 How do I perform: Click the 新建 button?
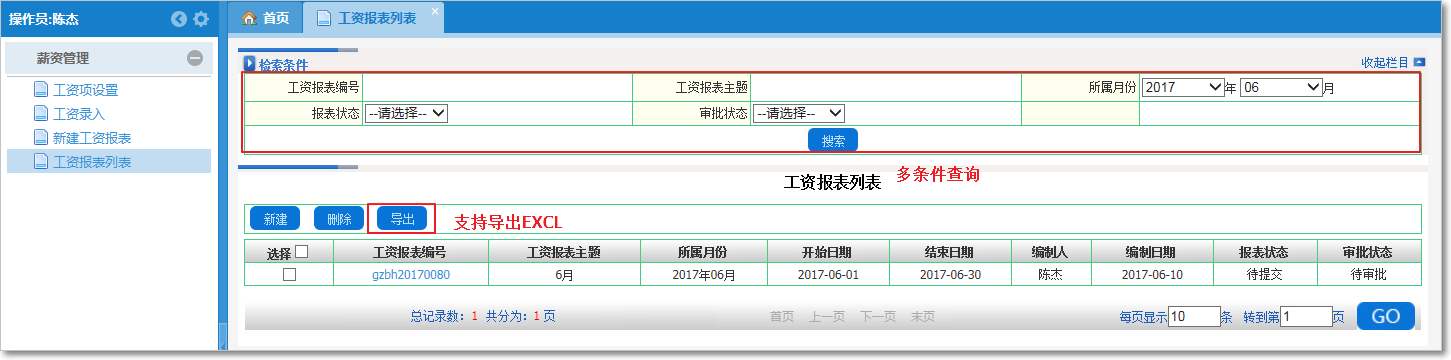click(x=275, y=219)
